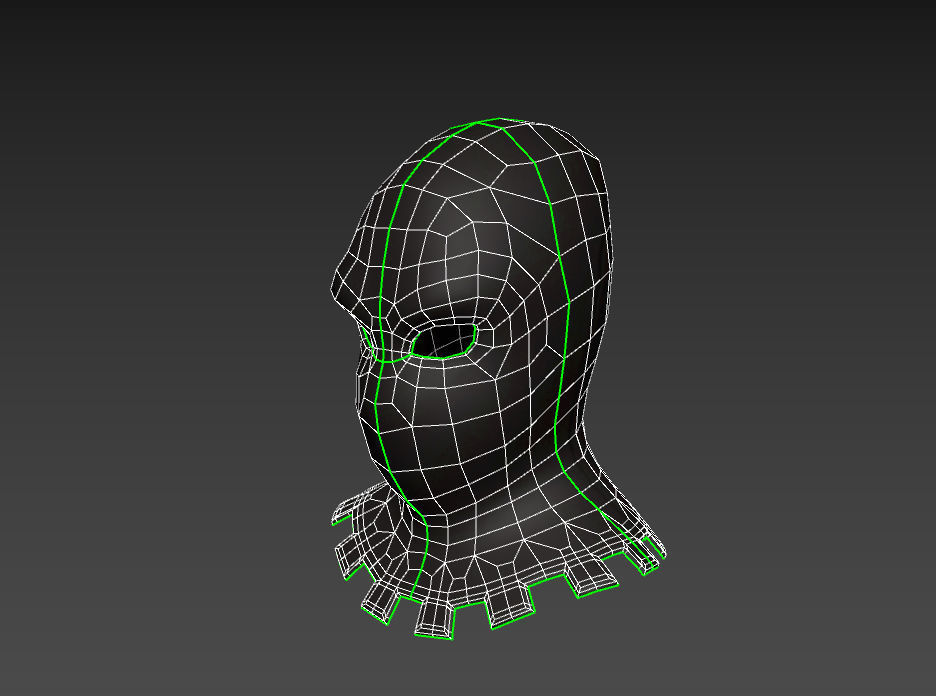
Task: Pick the green-outlined eye hole border
Action: tap(443, 340)
